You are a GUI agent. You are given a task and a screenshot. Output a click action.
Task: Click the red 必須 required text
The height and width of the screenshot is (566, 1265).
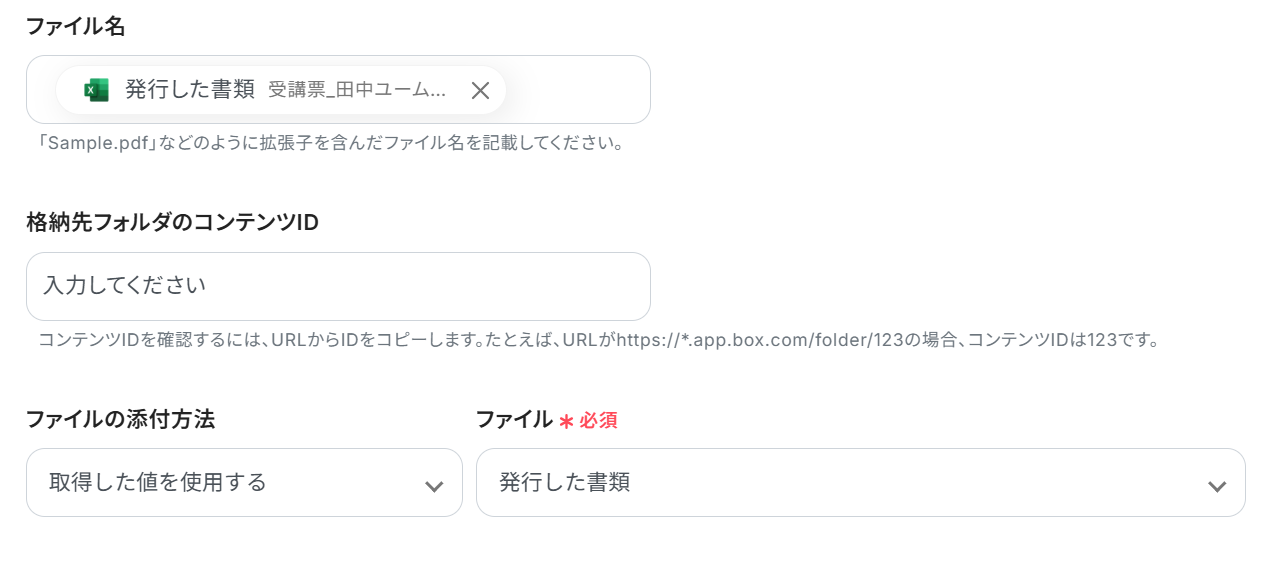pyautogui.click(x=598, y=421)
